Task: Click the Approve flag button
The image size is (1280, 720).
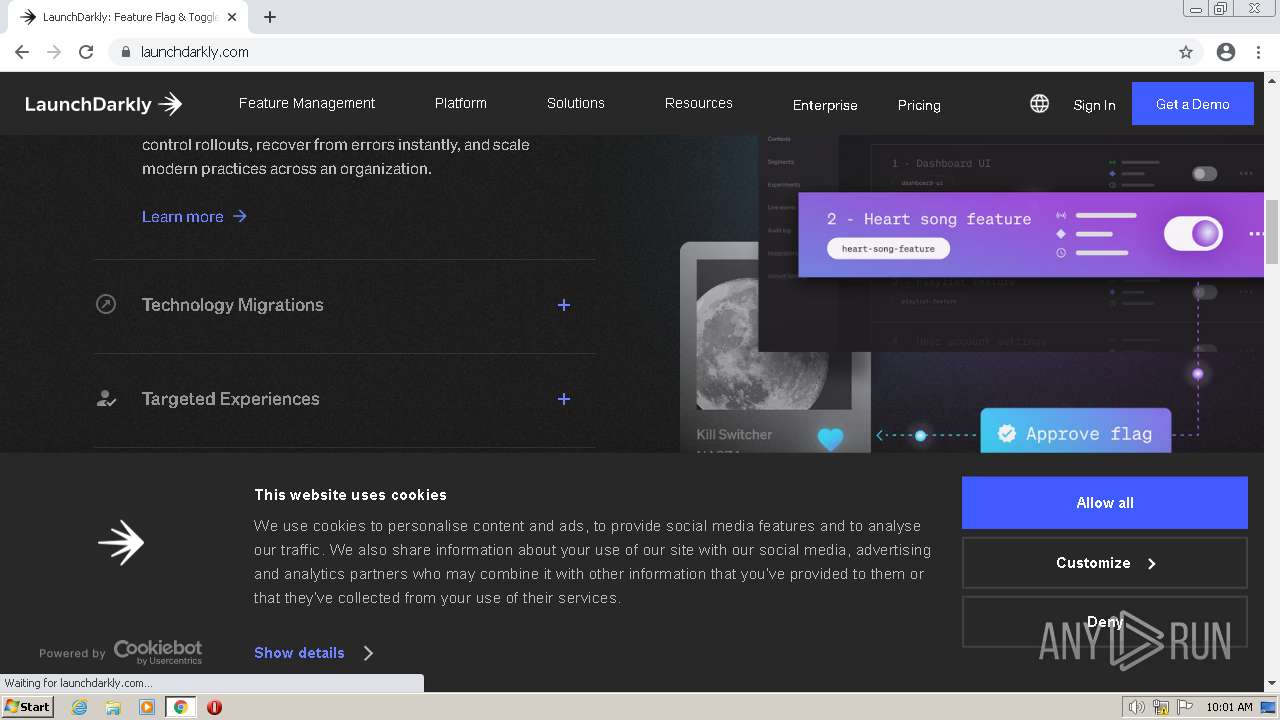Action: click(1076, 433)
